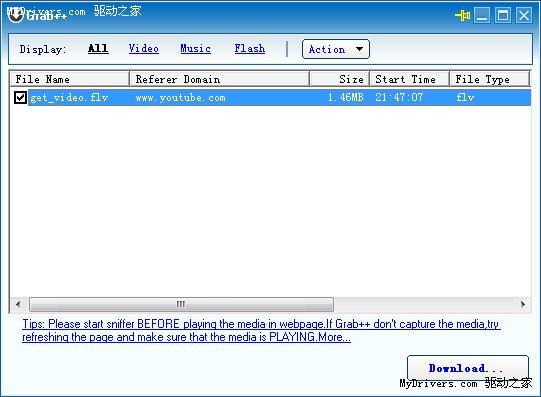Maximize the Grab++ window
The image size is (541, 397).
pyautogui.click(x=503, y=16)
